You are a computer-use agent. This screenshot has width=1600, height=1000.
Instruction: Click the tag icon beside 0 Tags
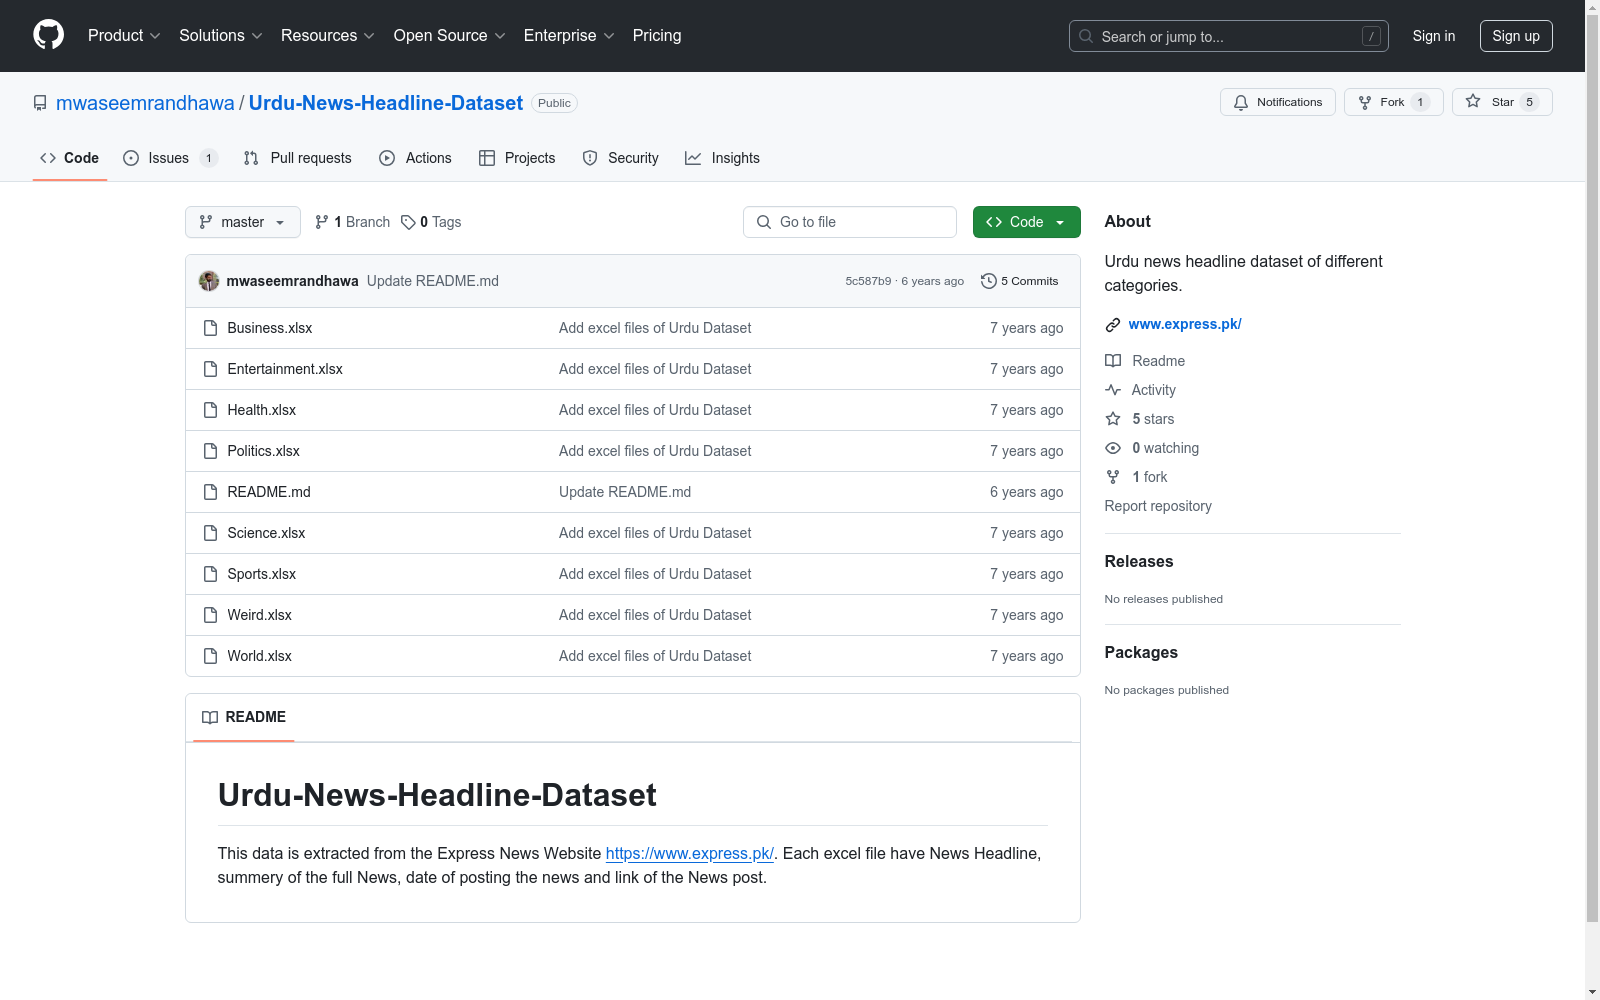click(408, 222)
